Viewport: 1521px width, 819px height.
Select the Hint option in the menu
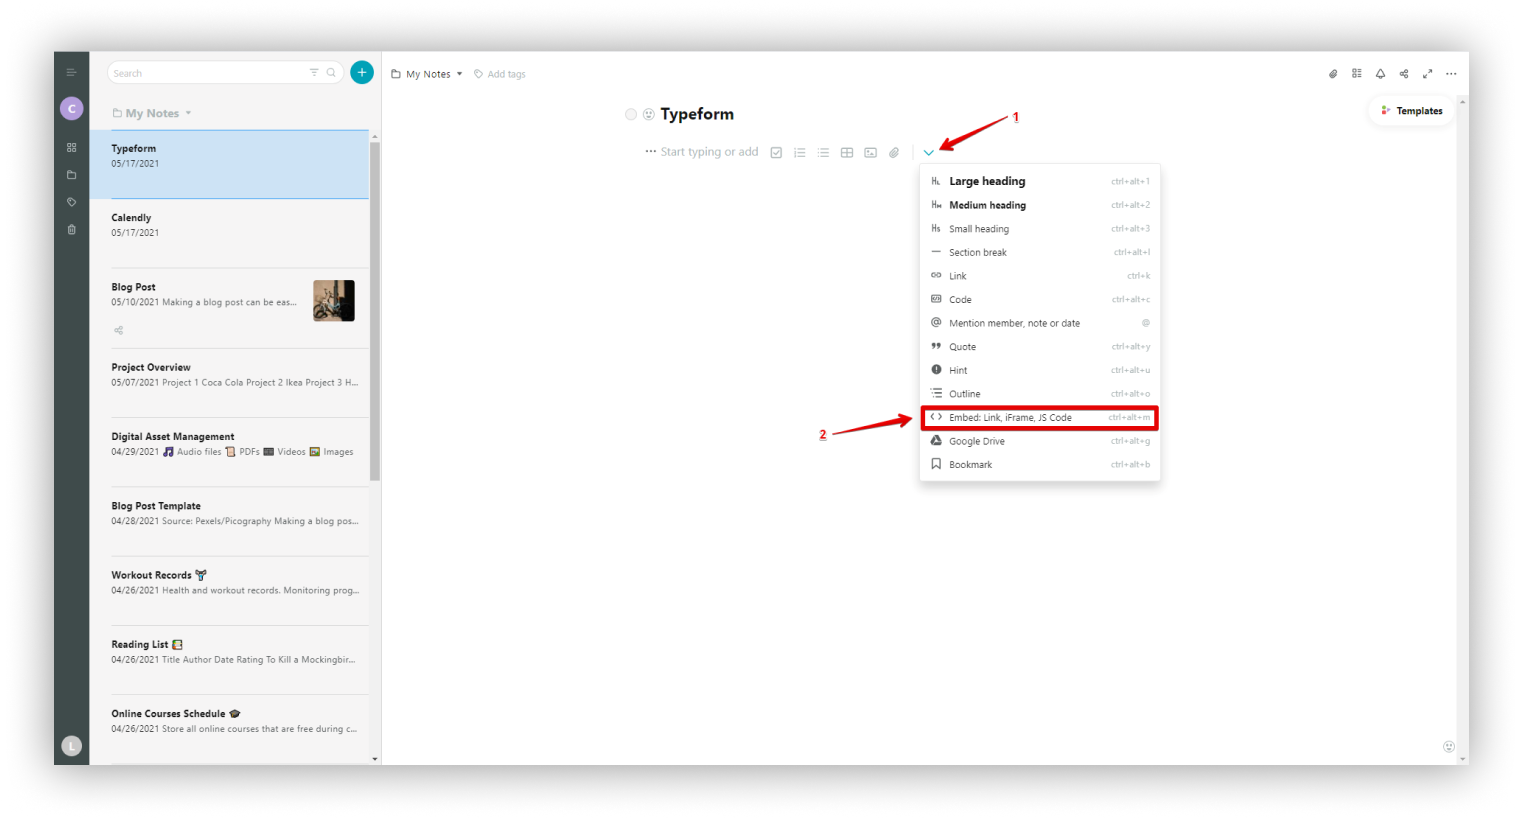pyautogui.click(x=1040, y=370)
